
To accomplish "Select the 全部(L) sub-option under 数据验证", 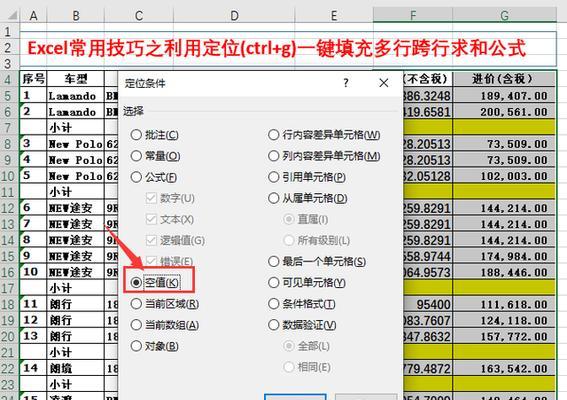I will (306, 346).
